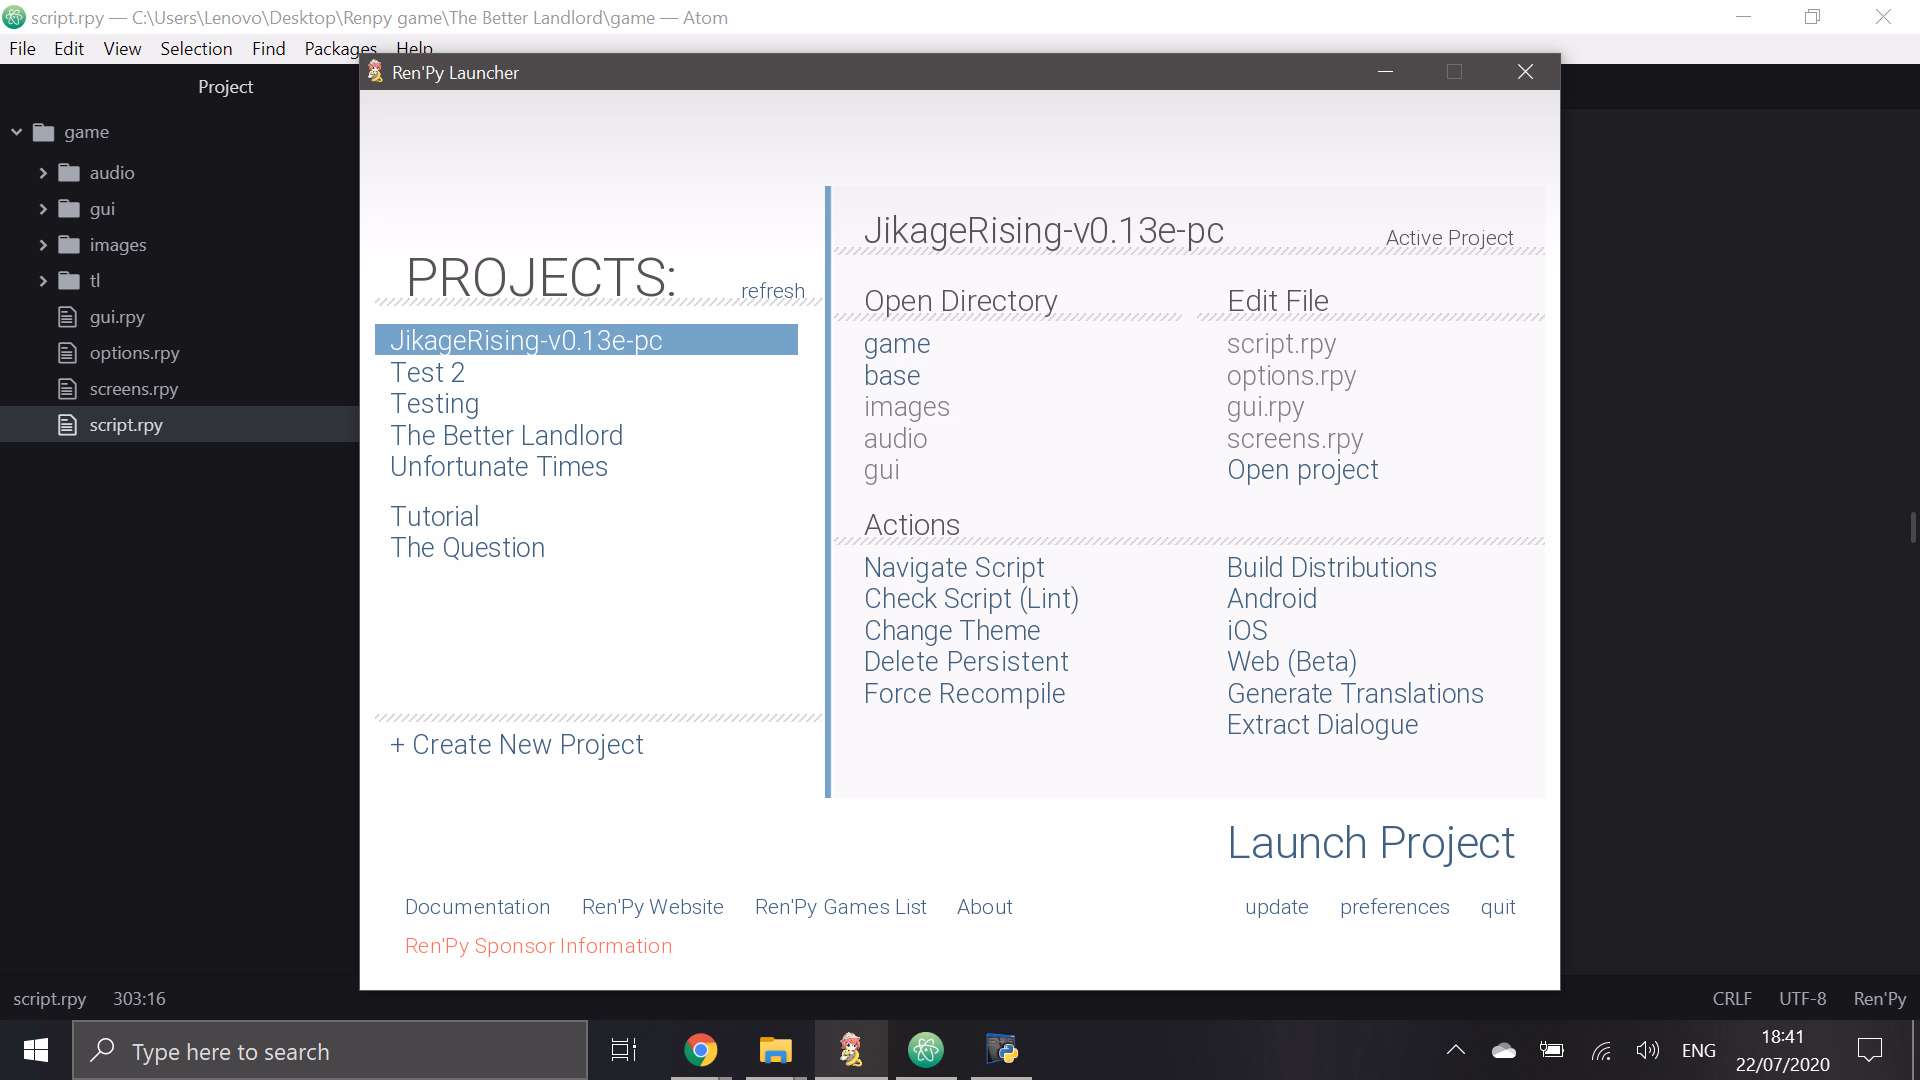
Task: Click Navigate Script action
Action: [954, 568]
